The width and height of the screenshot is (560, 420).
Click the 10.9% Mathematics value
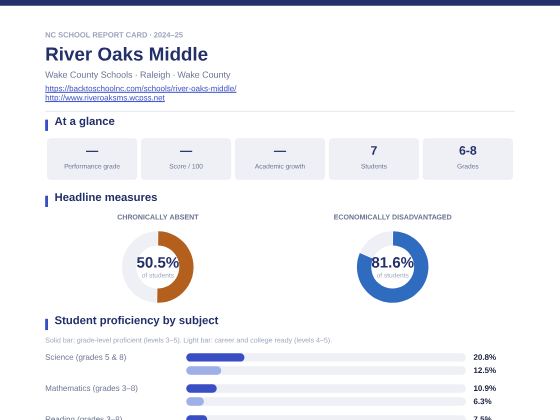(x=485, y=388)
